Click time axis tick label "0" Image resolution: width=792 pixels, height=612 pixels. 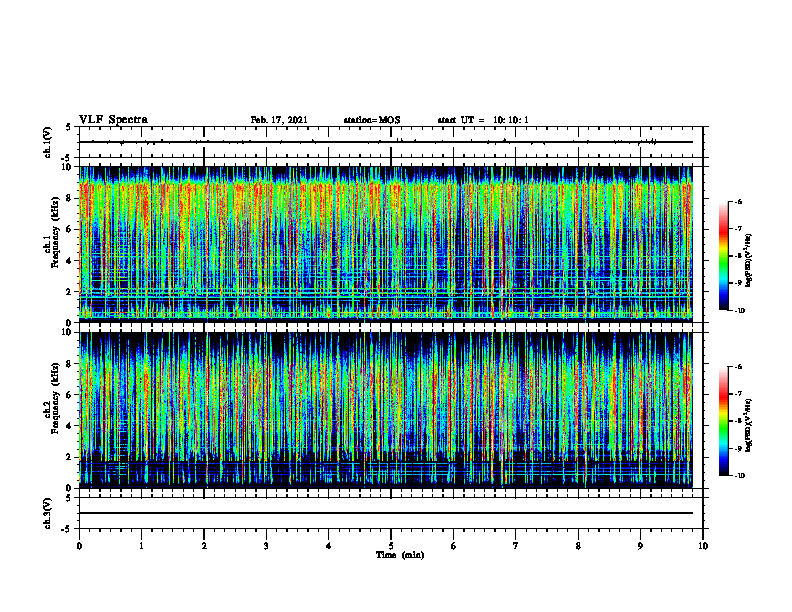(79, 546)
